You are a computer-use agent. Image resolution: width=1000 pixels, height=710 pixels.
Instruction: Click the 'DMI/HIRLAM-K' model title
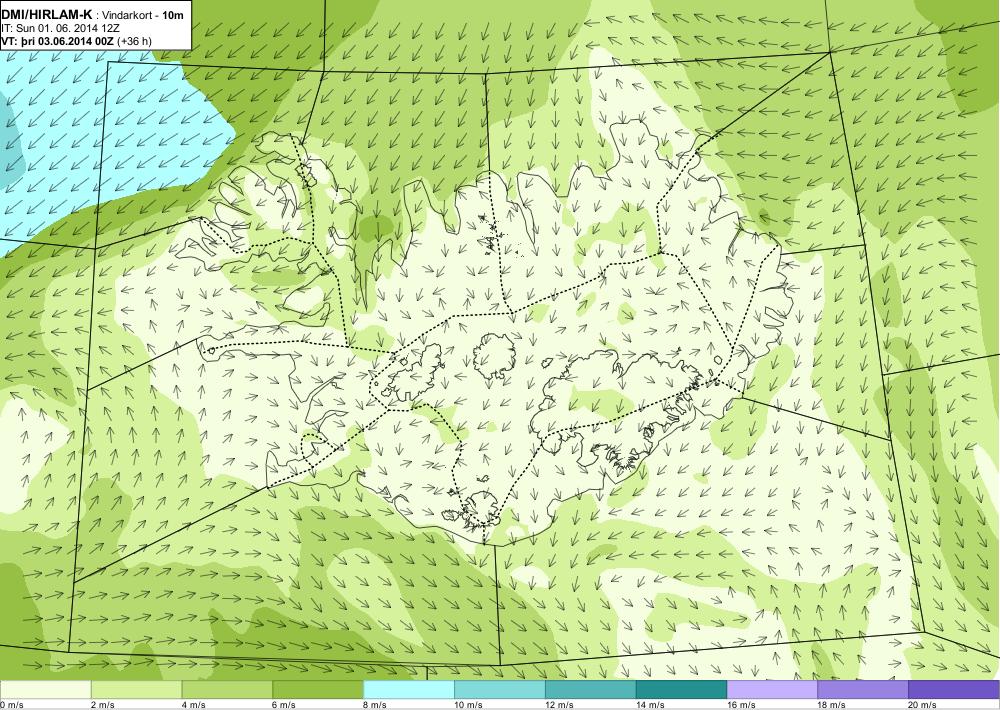47,15
